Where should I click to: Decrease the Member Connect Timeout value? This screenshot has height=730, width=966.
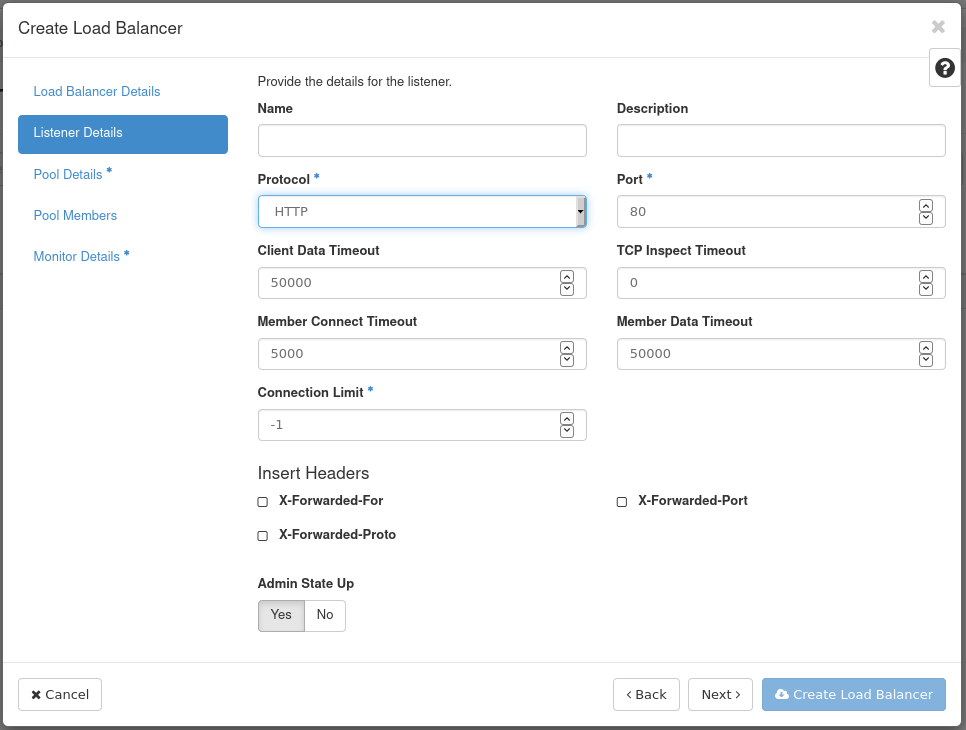pos(567,360)
